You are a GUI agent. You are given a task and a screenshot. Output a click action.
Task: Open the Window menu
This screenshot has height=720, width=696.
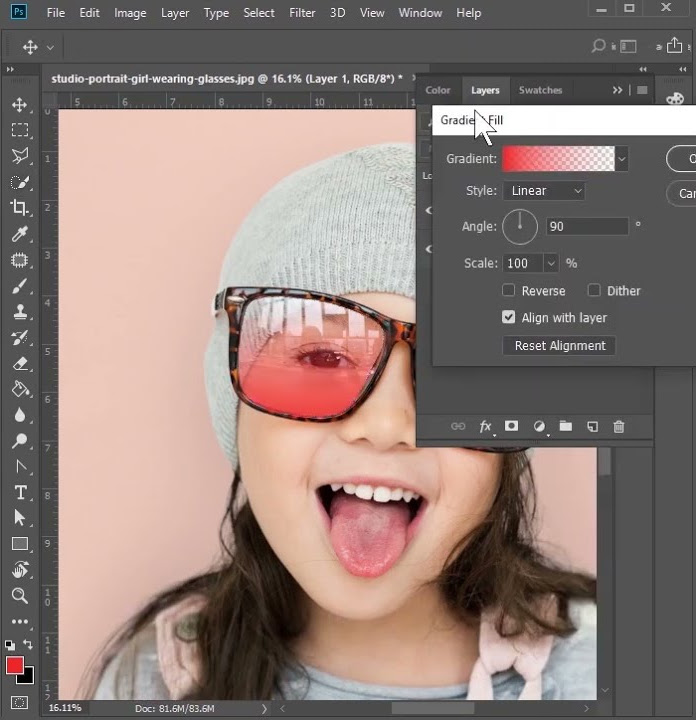pyautogui.click(x=420, y=13)
